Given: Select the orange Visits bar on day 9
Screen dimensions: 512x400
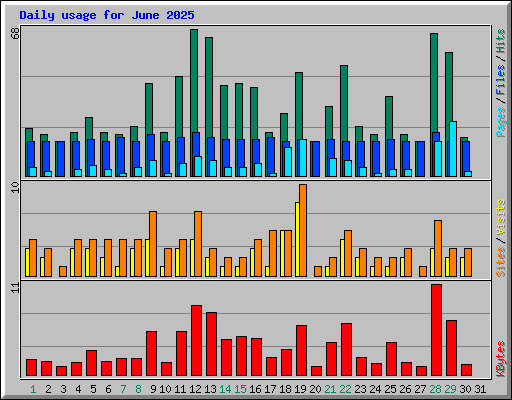Looking at the screenshot, I should tap(153, 244).
